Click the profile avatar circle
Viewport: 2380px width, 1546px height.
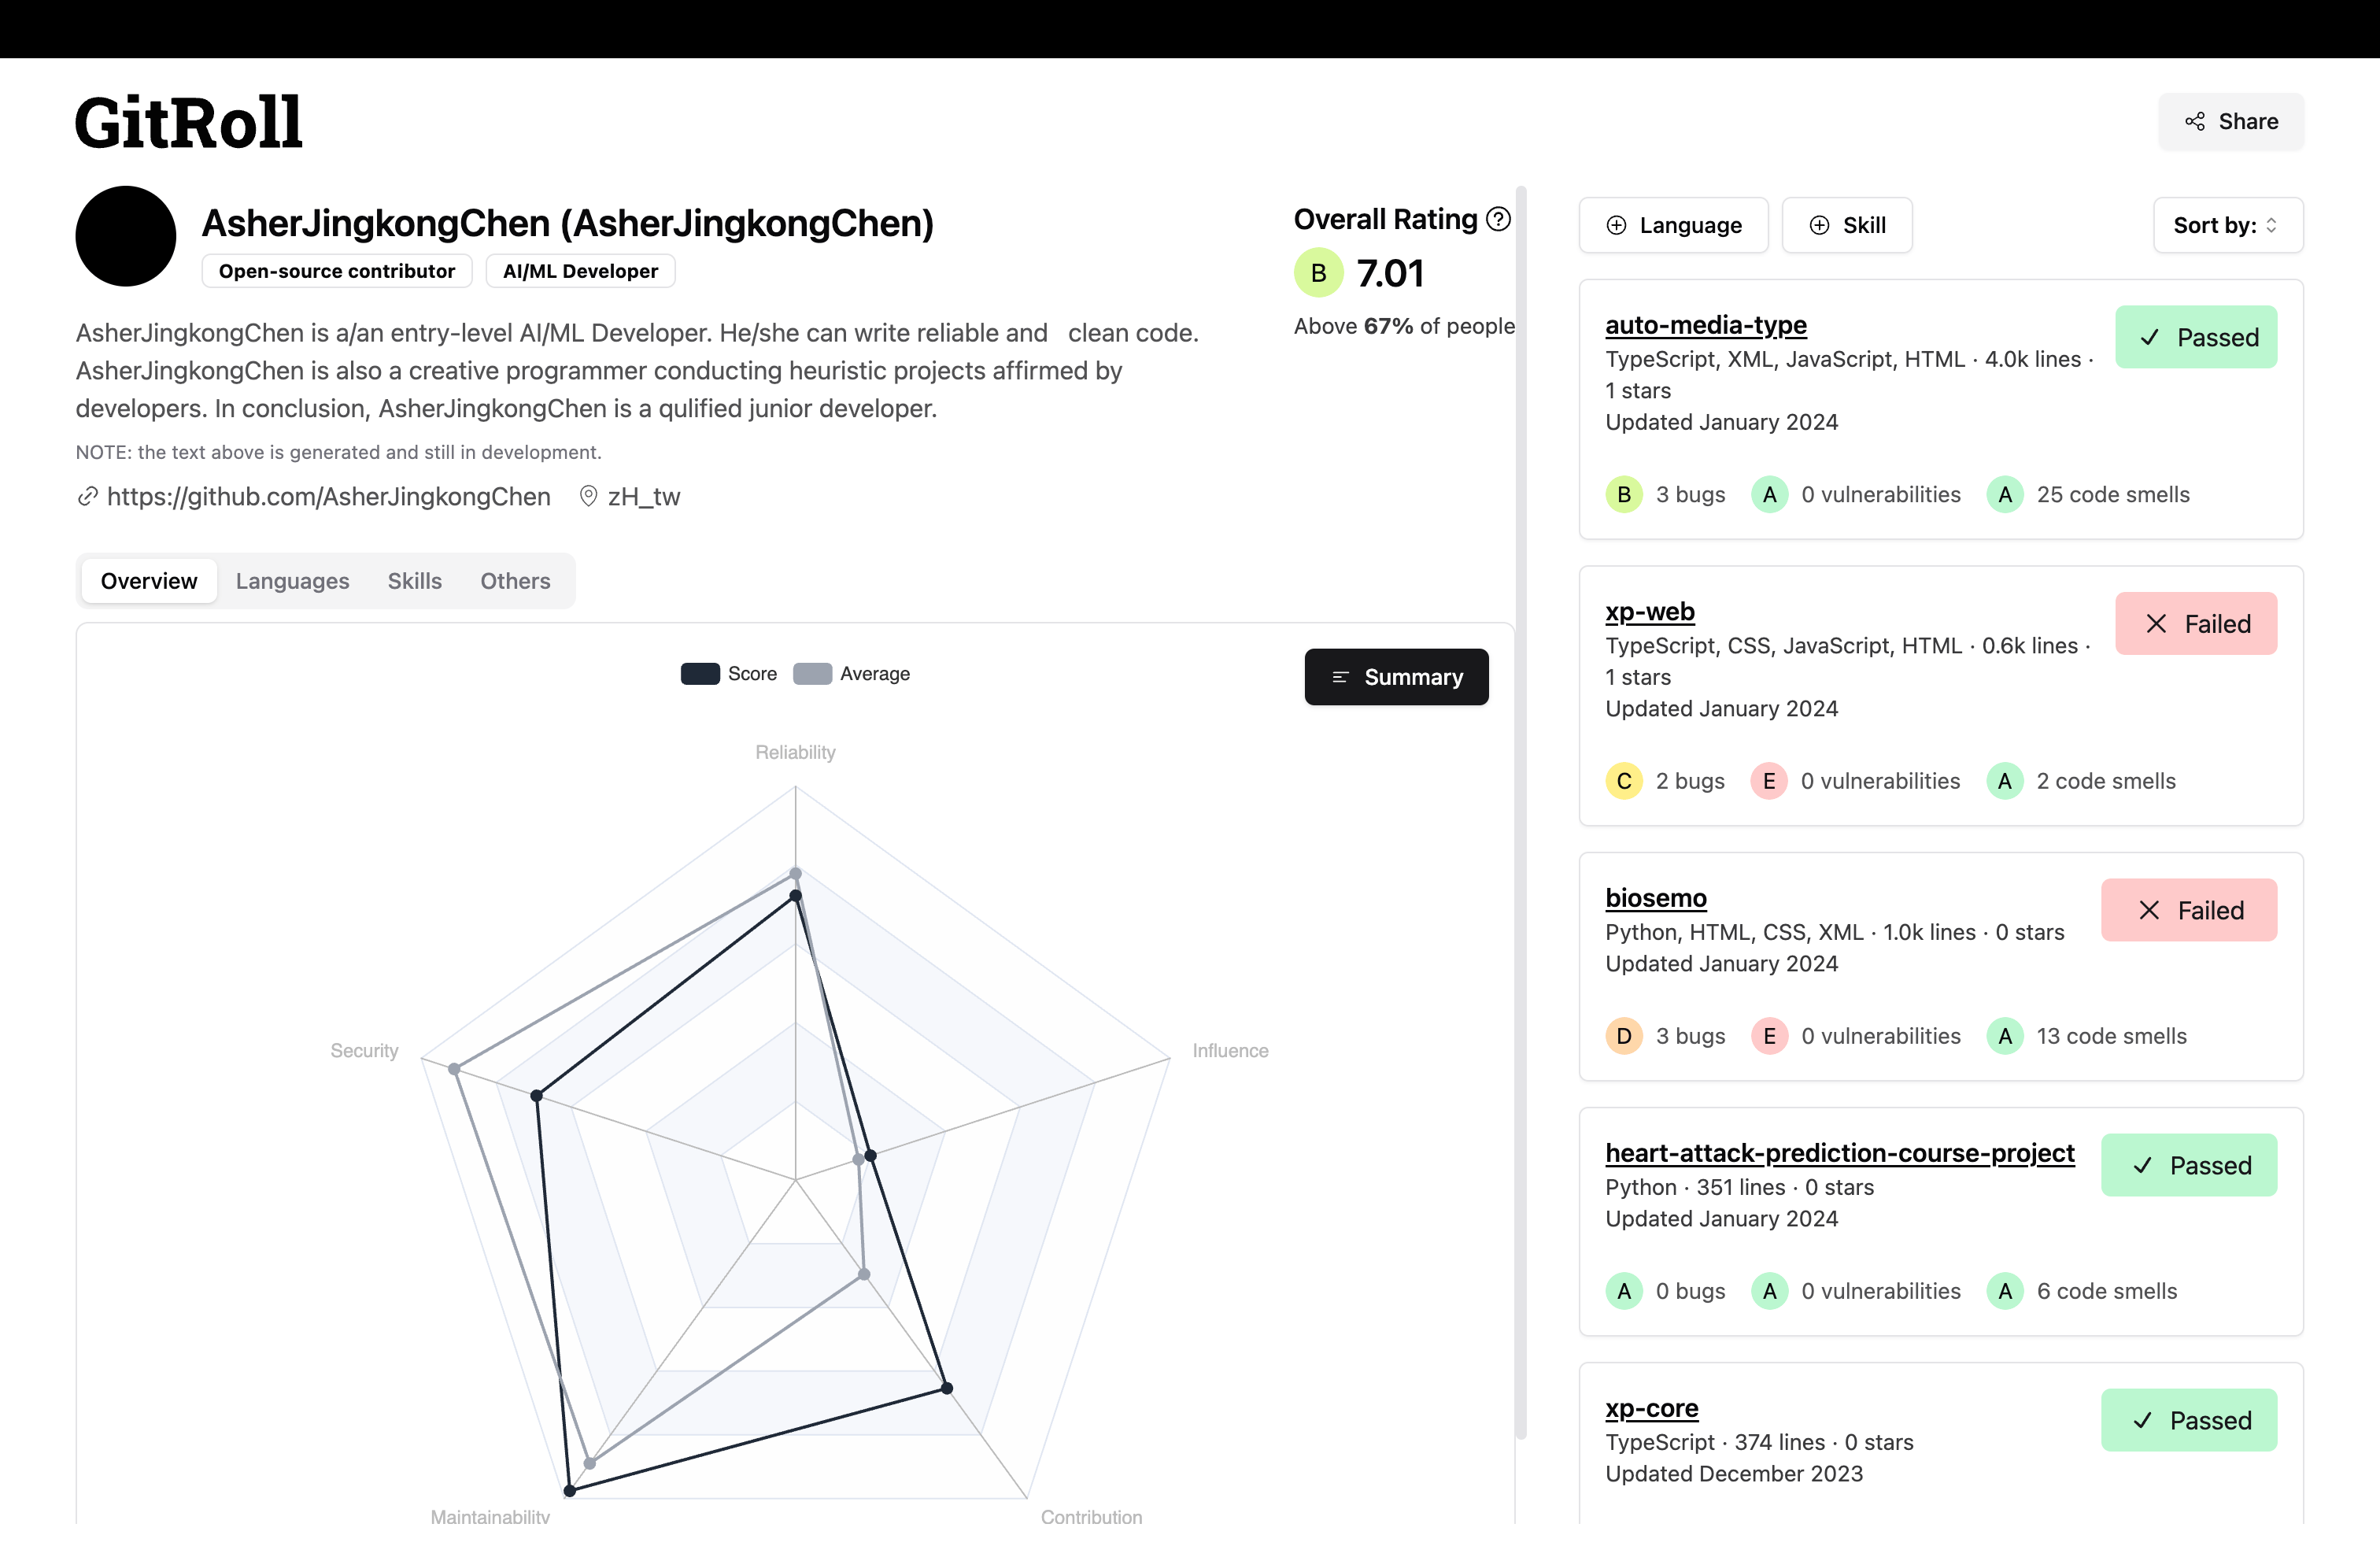(126, 236)
